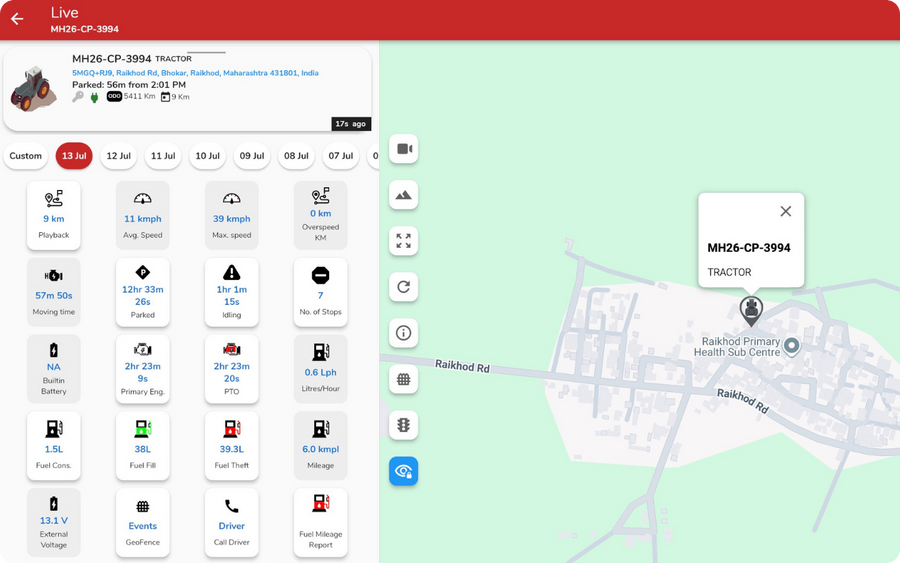Select the 07 Jul date chip
The width and height of the screenshot is (900, 563).
341,156
